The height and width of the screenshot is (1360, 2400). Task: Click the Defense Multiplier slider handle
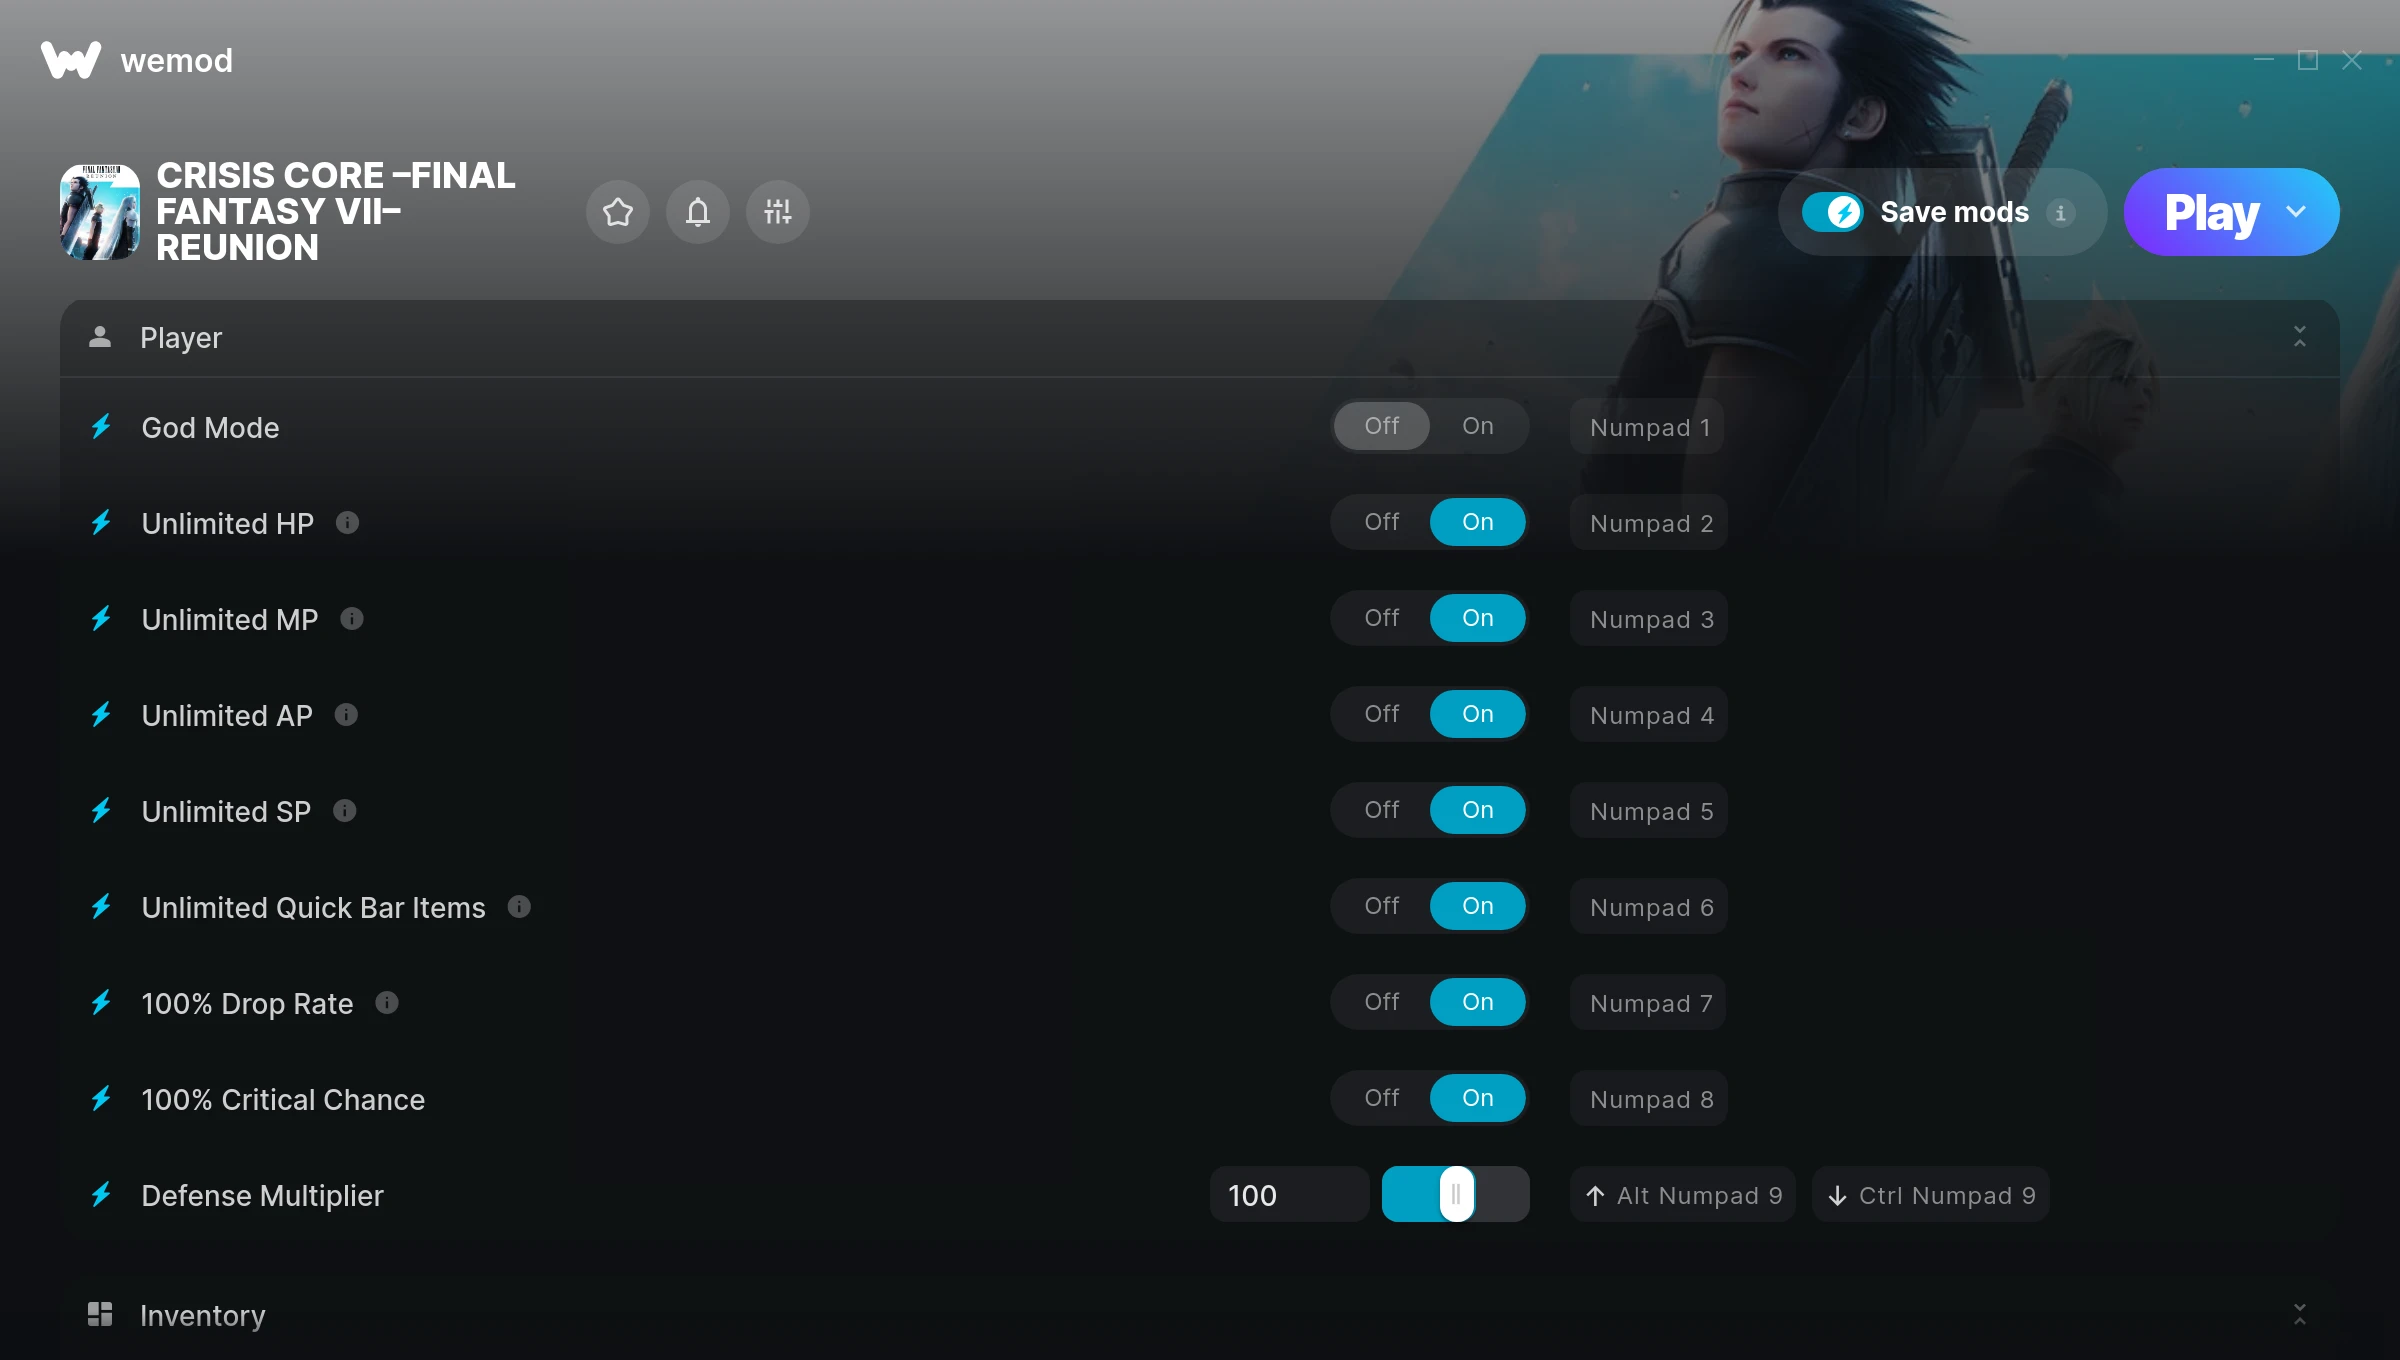[x=1456, y=1194]
